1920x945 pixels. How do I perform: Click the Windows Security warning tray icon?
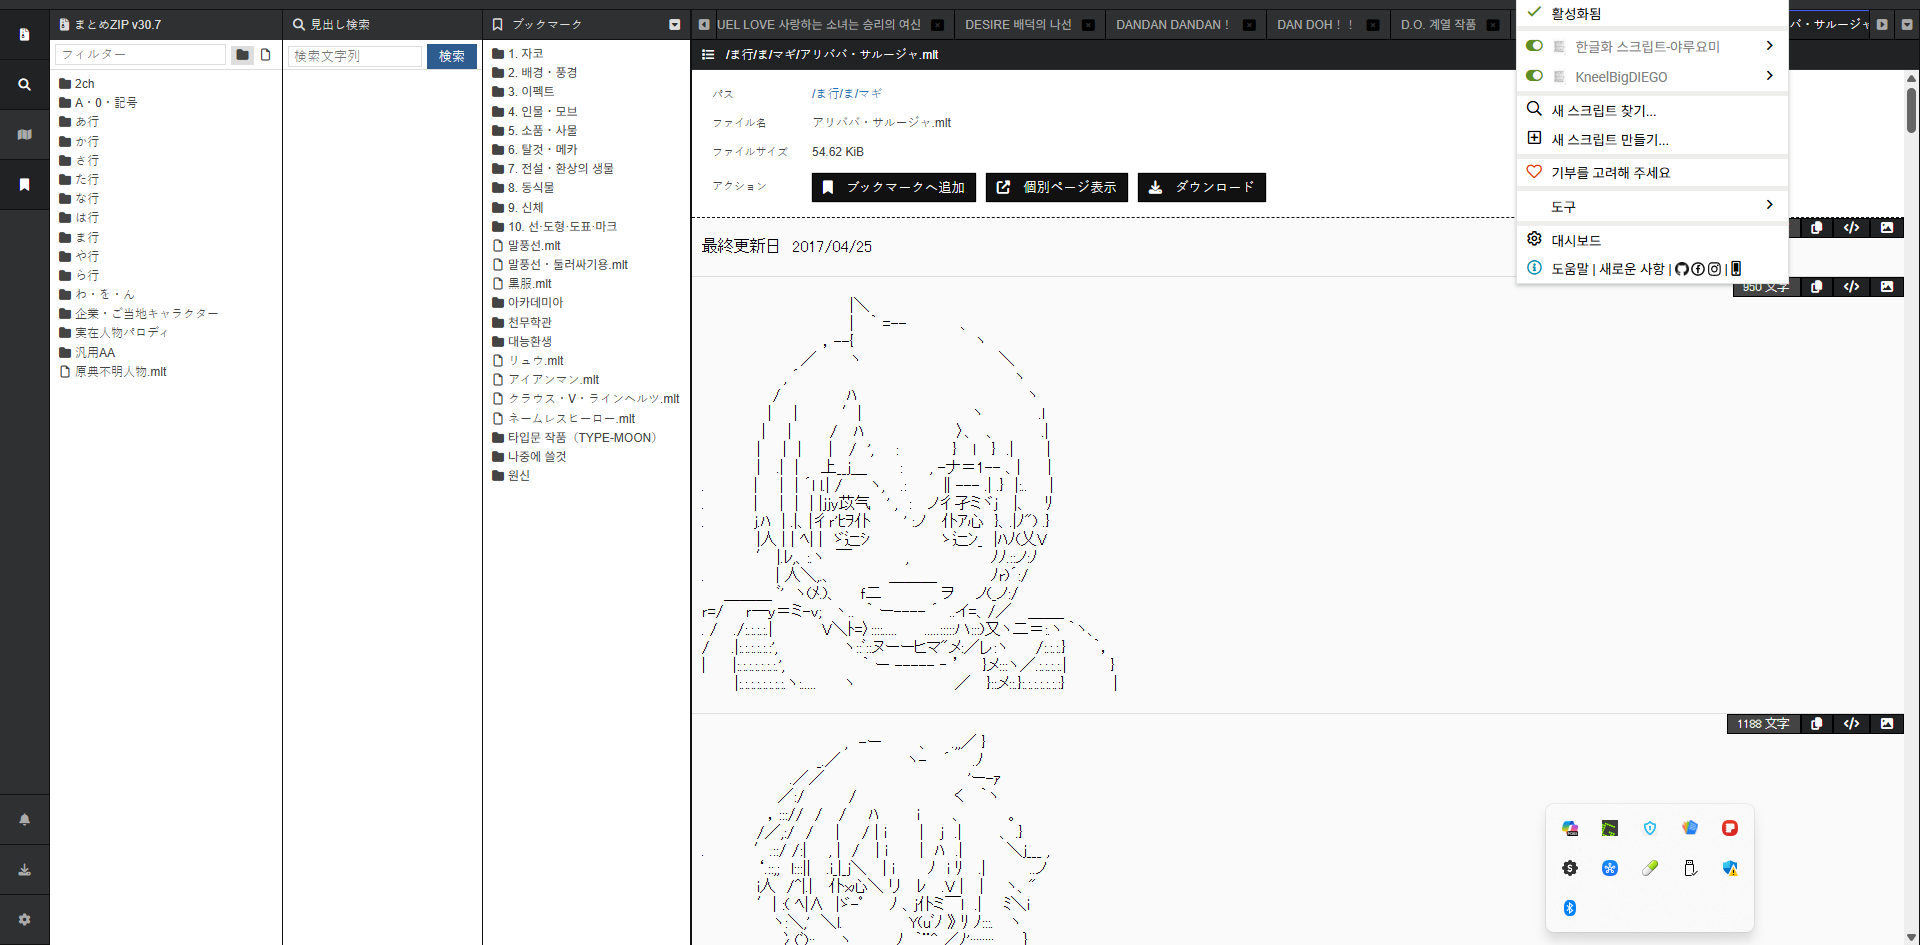[1730, 868]
